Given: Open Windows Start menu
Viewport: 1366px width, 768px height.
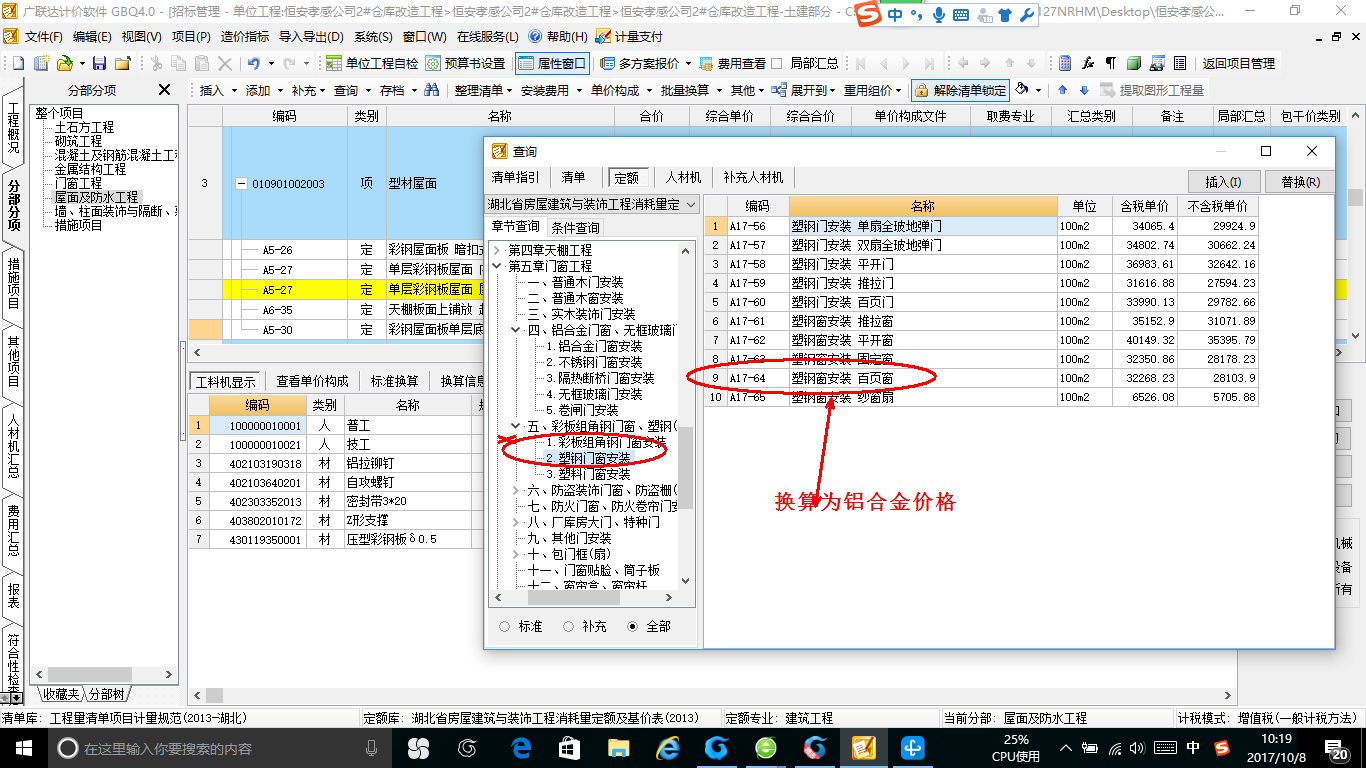Looking at the screenshot, I should (x=24, y=748).
